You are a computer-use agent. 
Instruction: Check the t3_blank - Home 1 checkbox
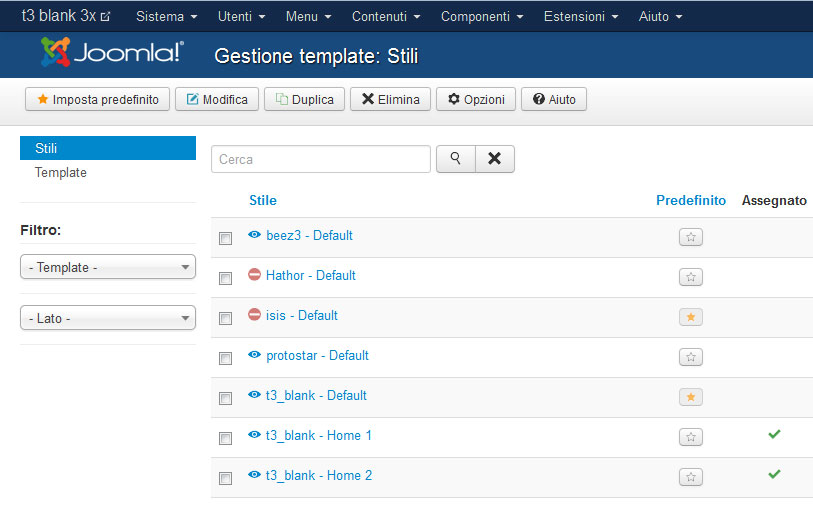click(x=226, y=439)
